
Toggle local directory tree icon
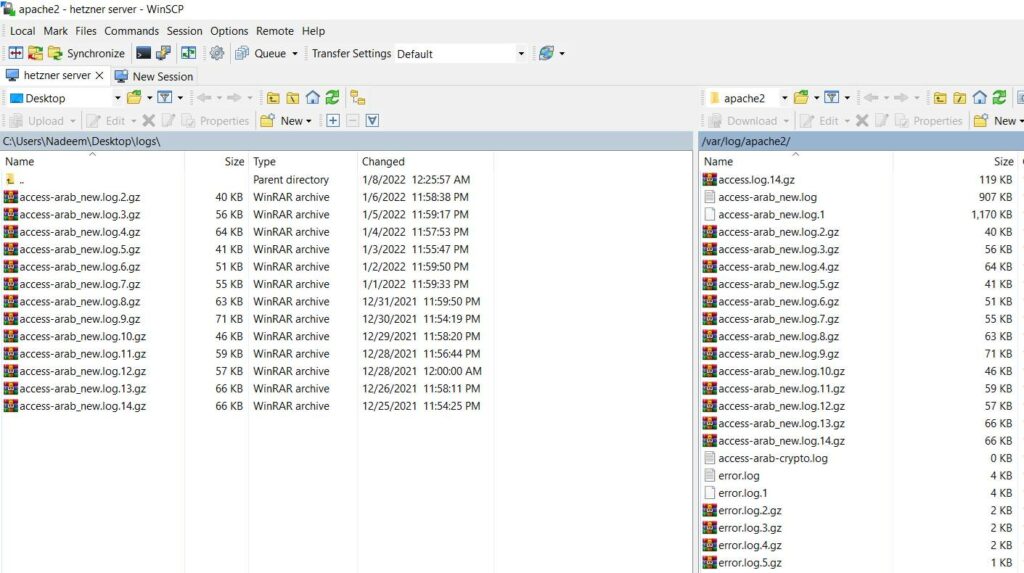pyautogui.click(x=357, y=98)
